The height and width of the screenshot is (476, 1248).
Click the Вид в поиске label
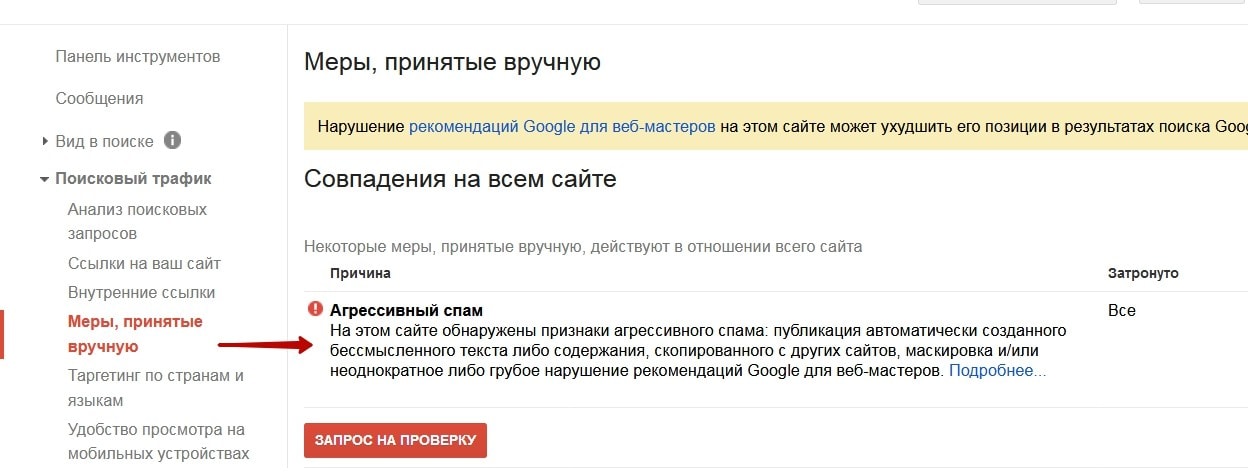coord(104,141)
